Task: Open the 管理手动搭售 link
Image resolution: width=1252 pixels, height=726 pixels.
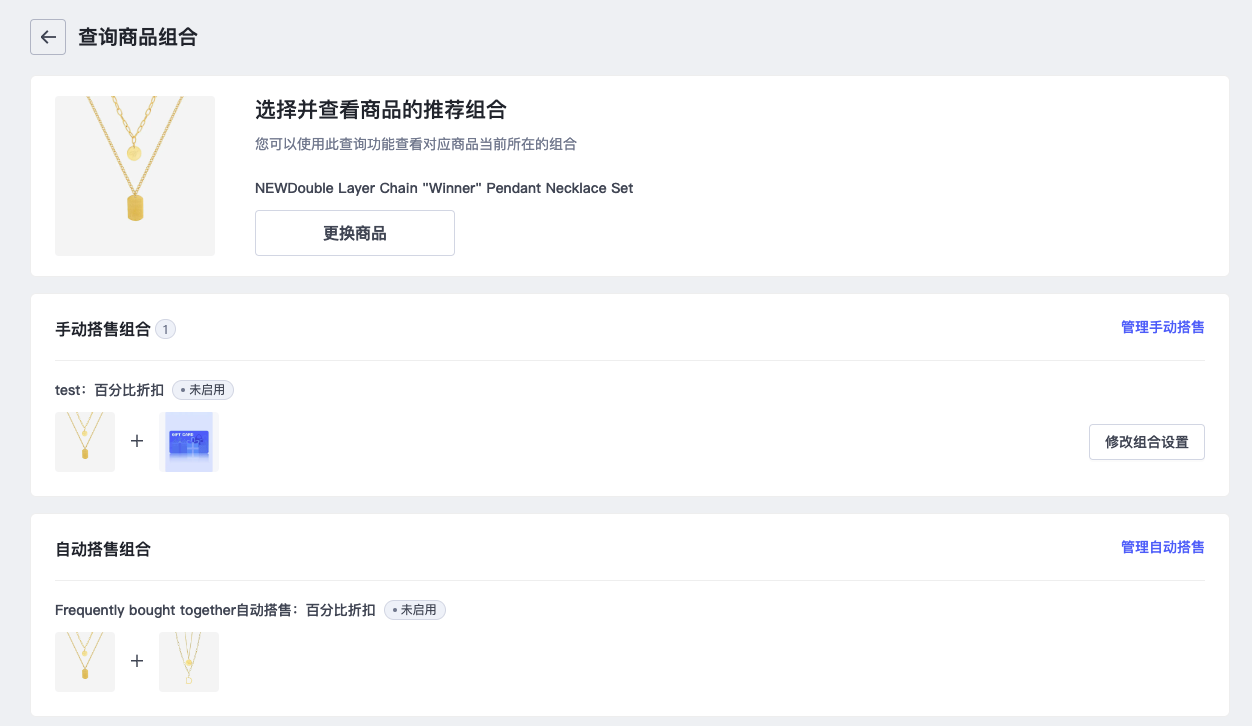Action: (1162, 327)
